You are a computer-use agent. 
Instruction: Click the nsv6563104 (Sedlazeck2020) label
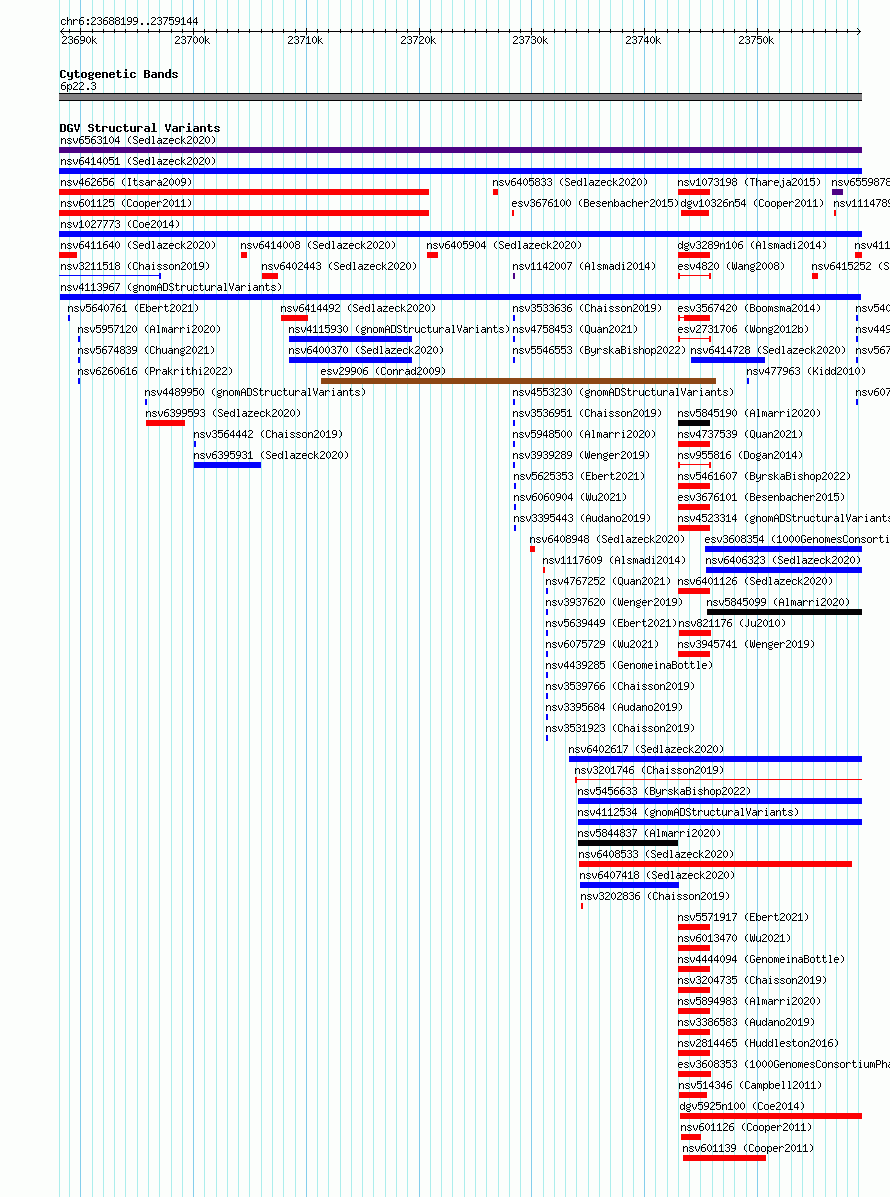138,140
